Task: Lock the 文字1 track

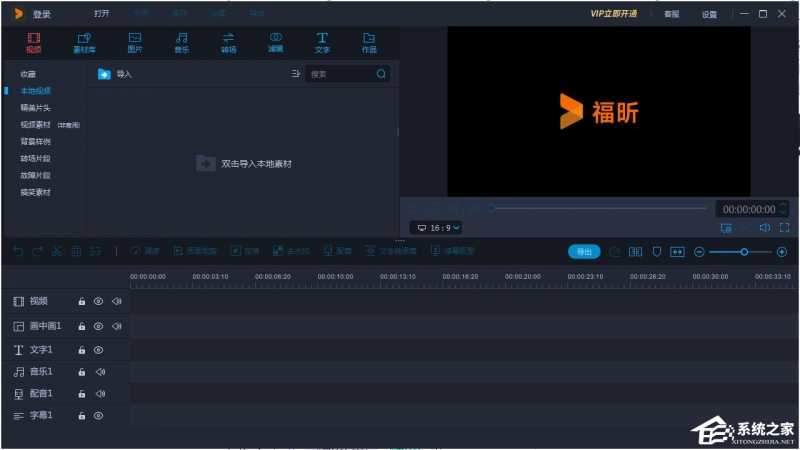Action: click(x=82, y=350)
